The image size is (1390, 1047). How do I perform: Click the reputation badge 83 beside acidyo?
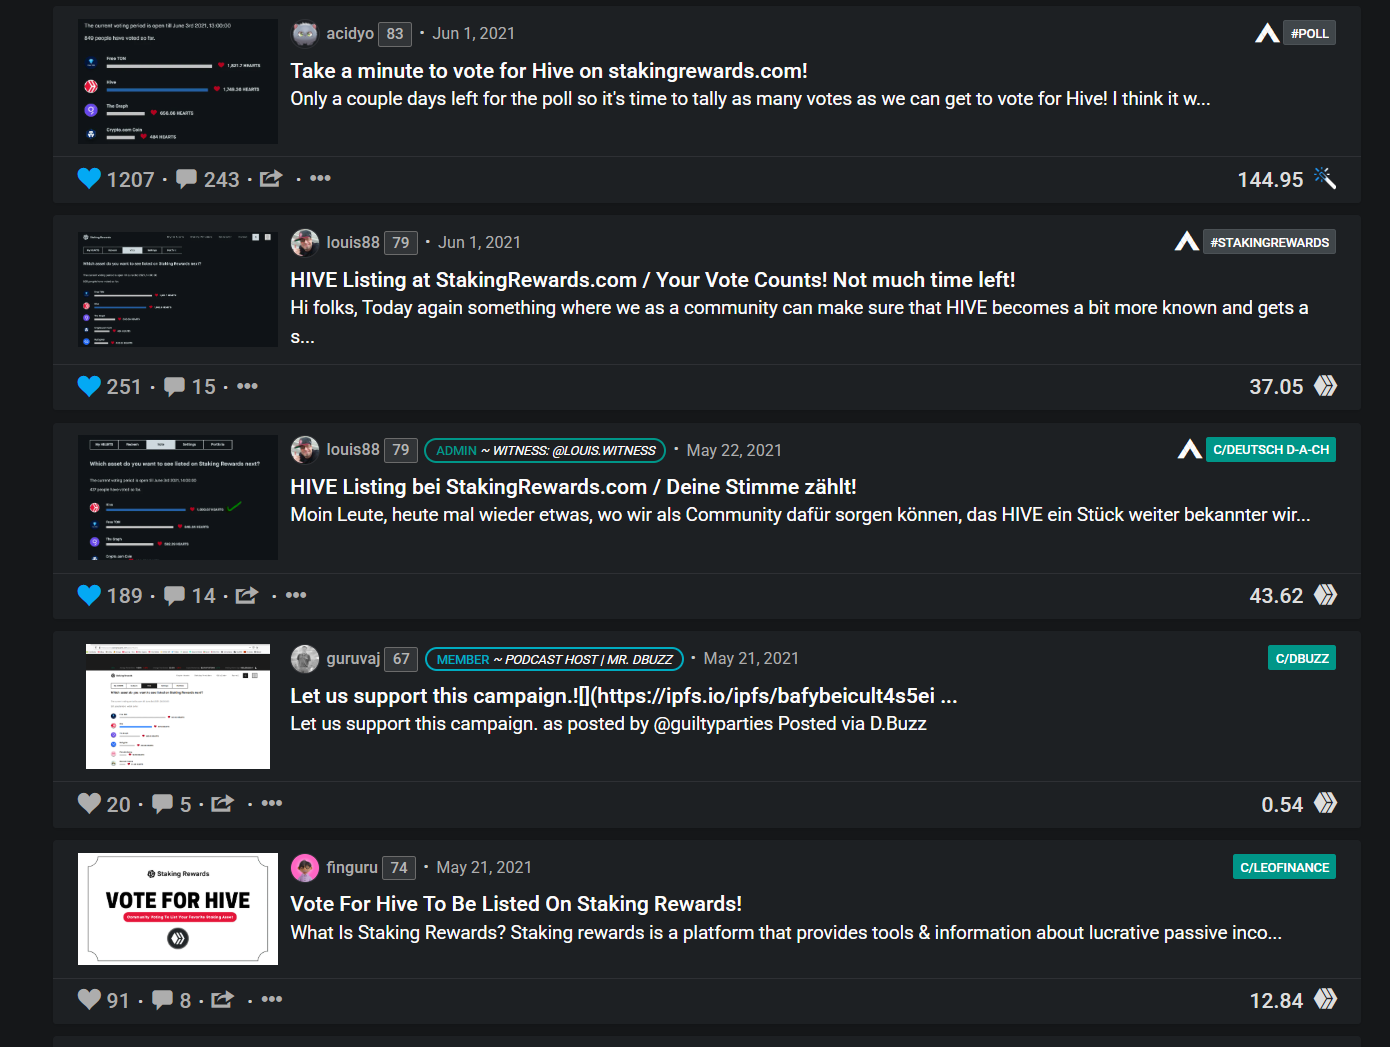click(x=395, y=34)
